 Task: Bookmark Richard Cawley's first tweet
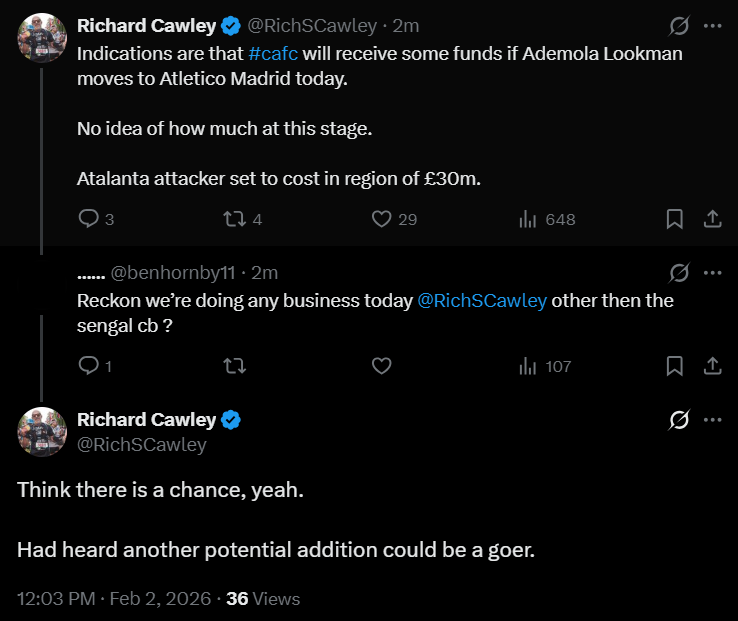pos(675,219)
